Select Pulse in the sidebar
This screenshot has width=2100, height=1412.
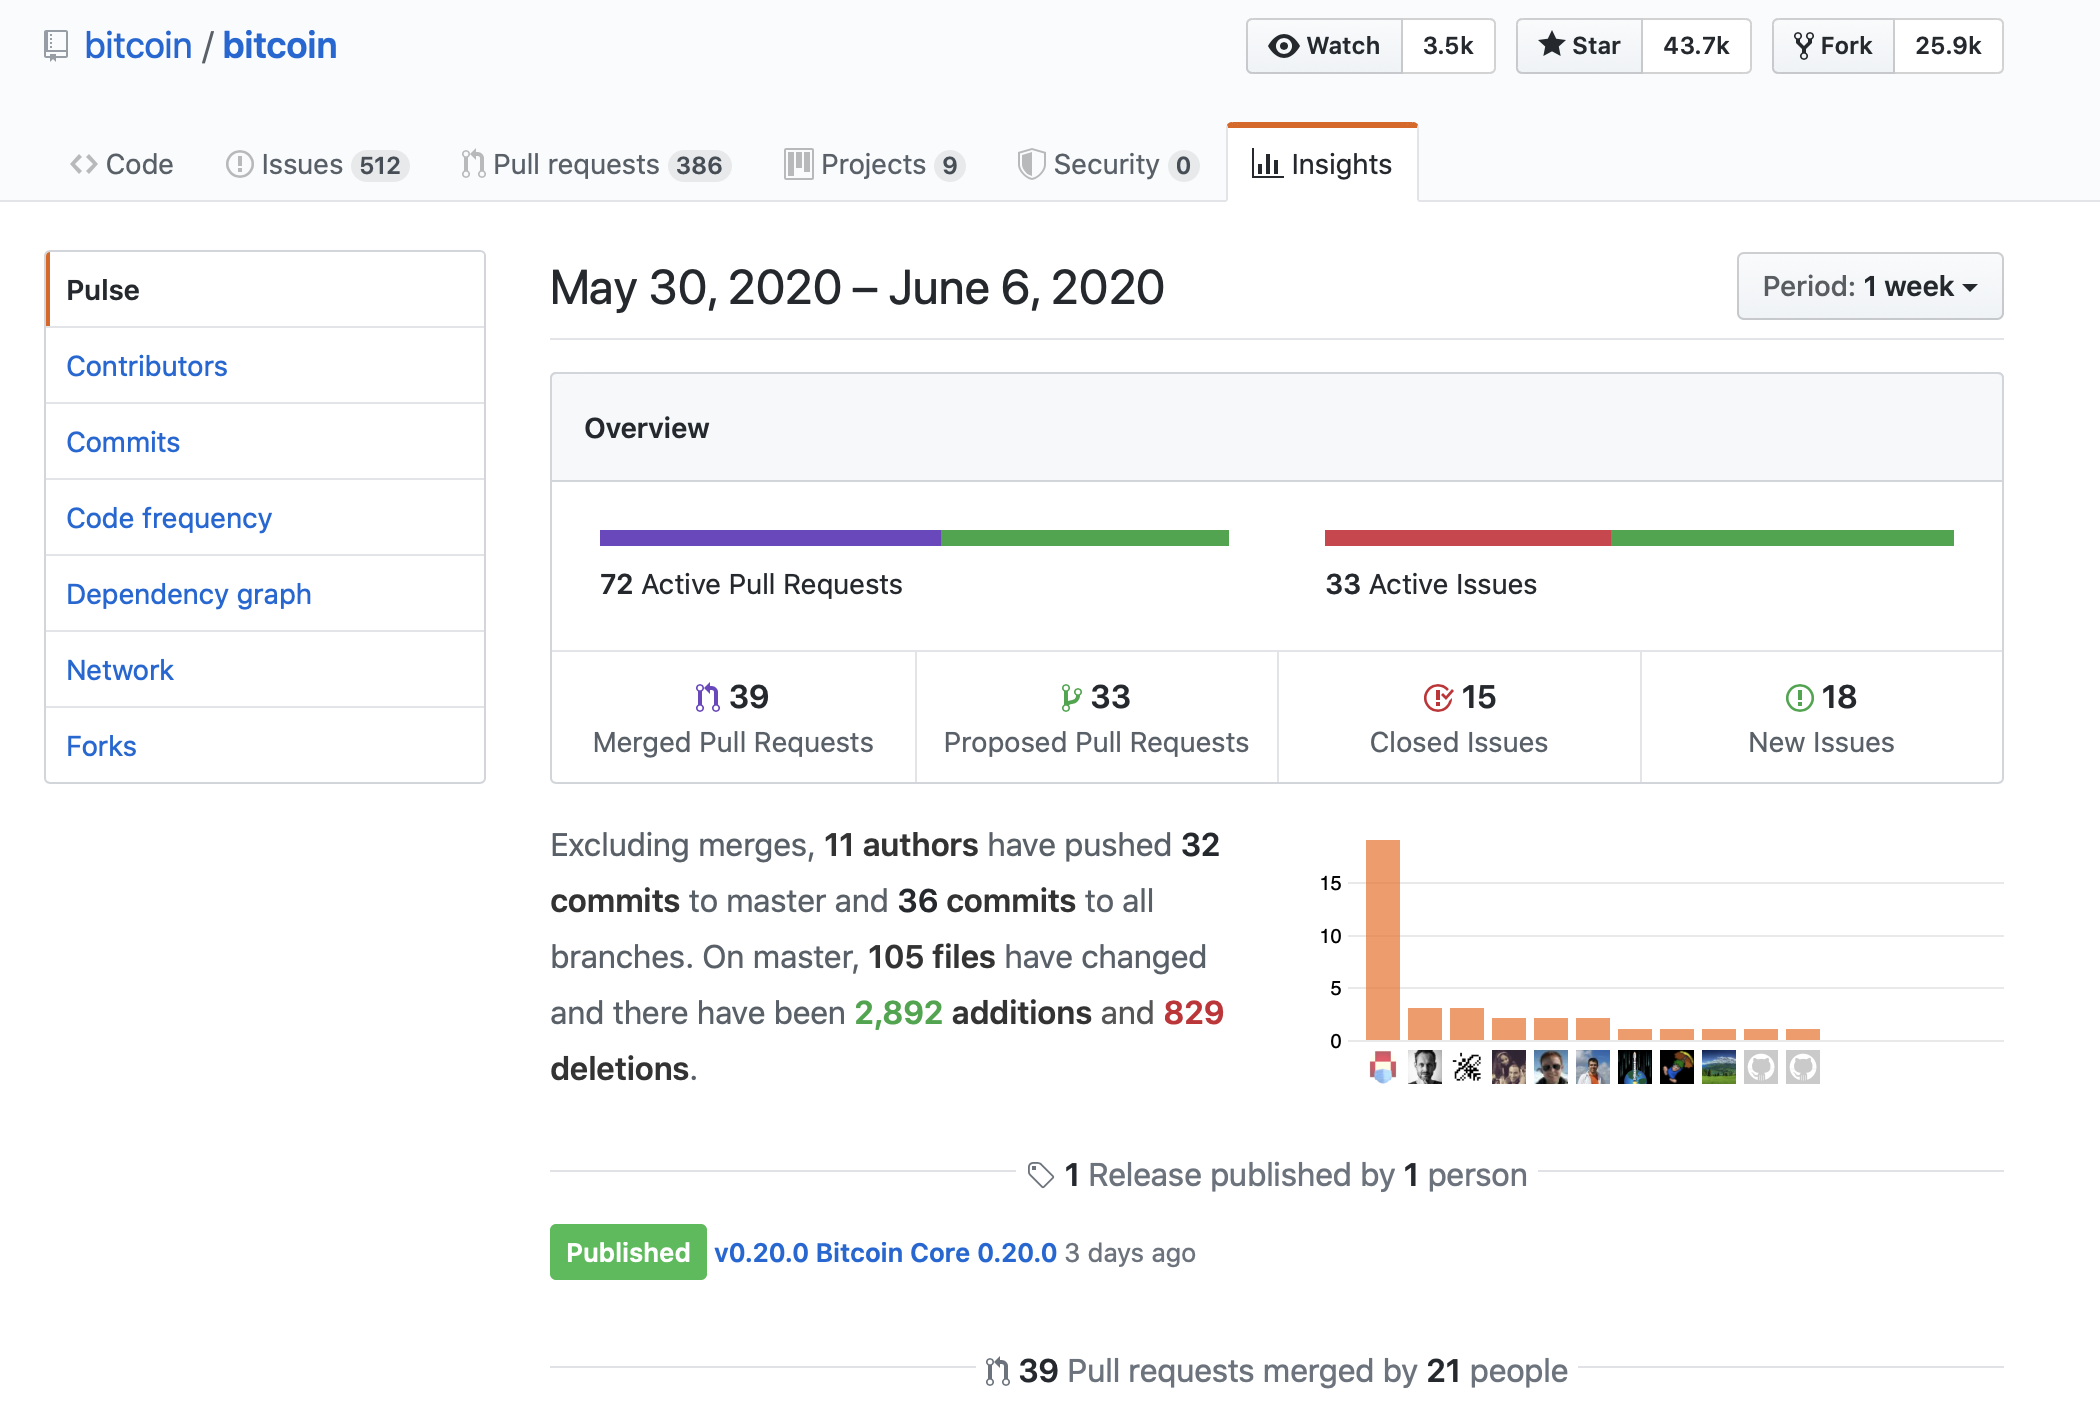(x=266, y=290)
